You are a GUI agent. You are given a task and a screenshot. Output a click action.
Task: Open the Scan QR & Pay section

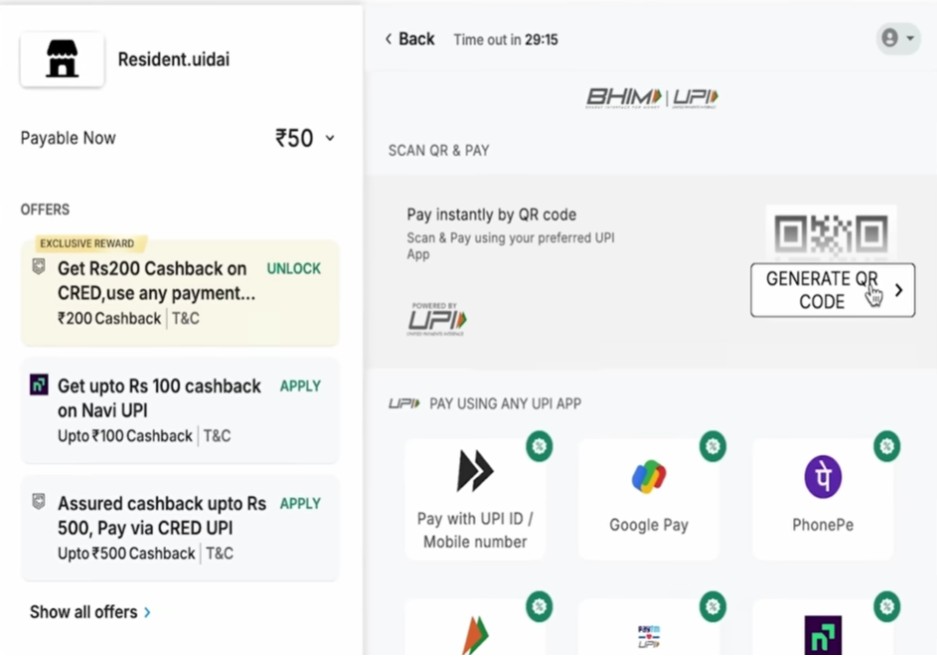pos(440,150)
